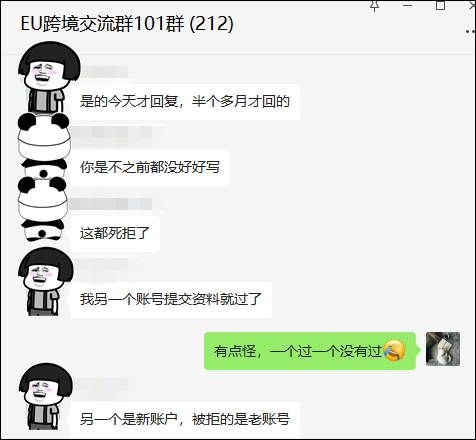
Task: Select the message 是的今天才回复，半个多月才回的
Action: point(185,102)
